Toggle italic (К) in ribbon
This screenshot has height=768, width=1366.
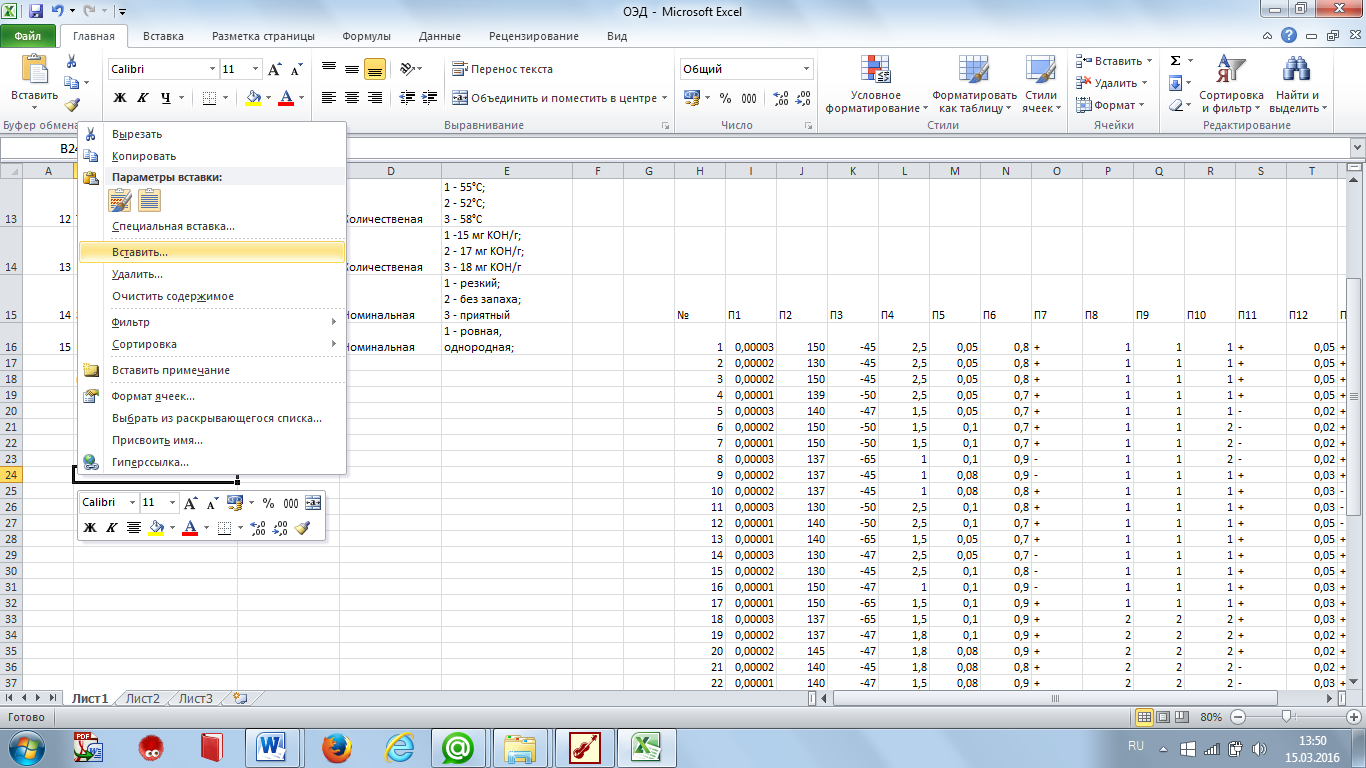click(x=143, y=98)
